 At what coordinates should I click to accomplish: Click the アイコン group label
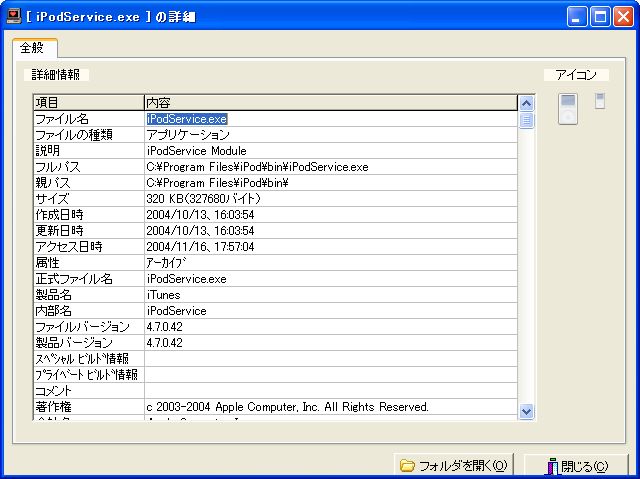coord(576,75)
